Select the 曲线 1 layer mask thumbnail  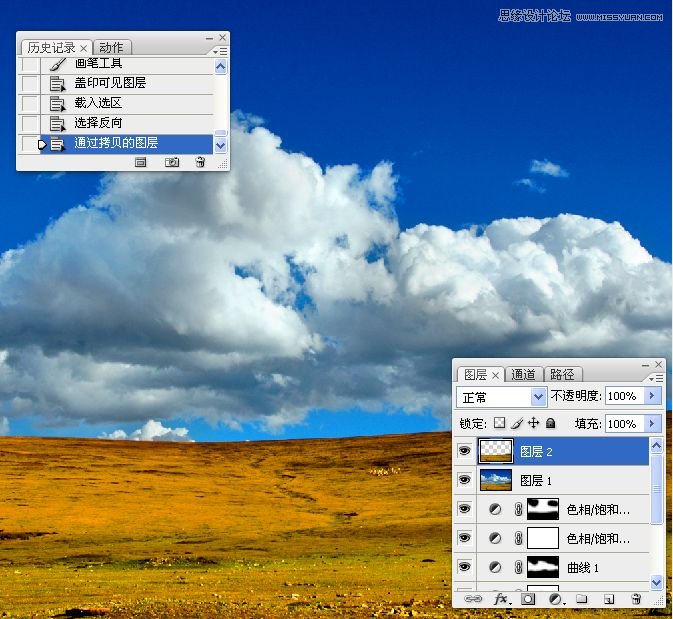point(543,567)
